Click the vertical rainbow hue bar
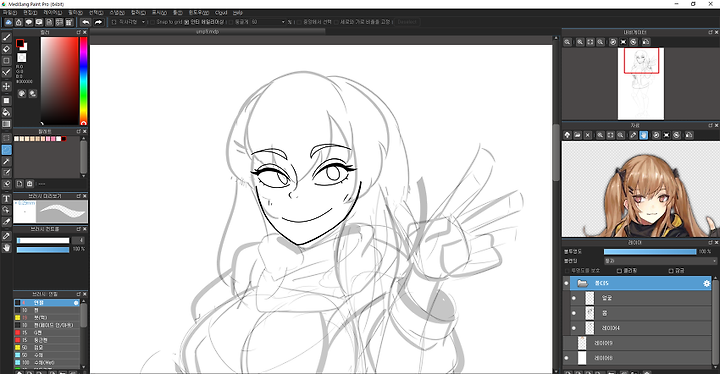This screenshot has width=720, height=374. (84, 80)
